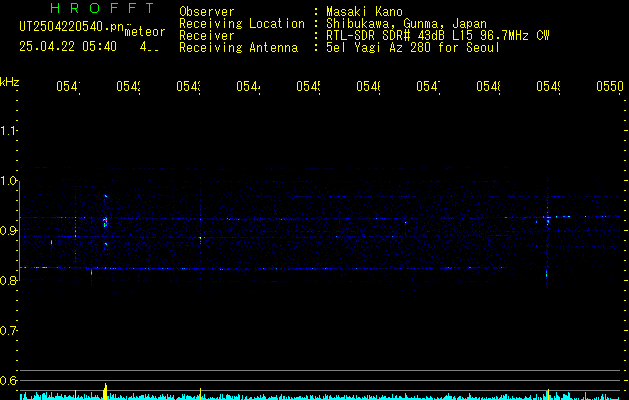Image resolution: width=629 pixels, height=400 pixels.
Task: Click receiver text RTL-SDR SDR# 43dB
Action: point(387,36)
